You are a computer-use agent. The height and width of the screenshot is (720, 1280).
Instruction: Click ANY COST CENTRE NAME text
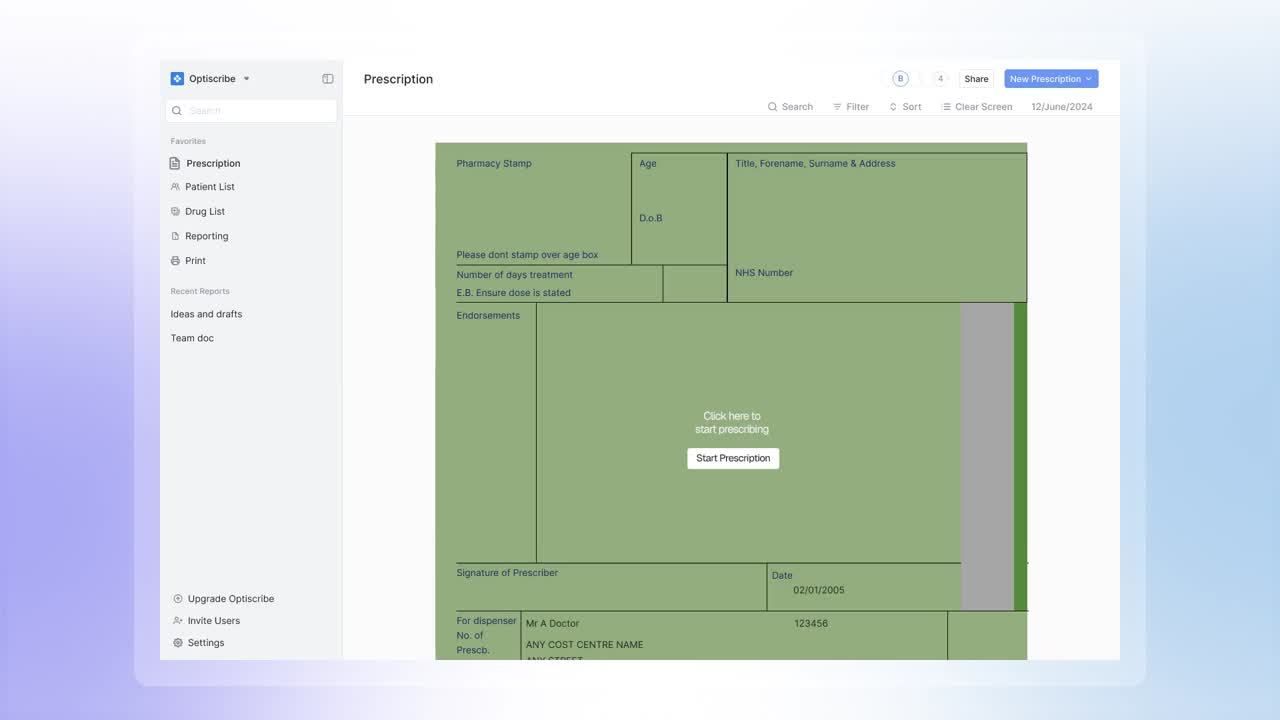pos(584,645)
